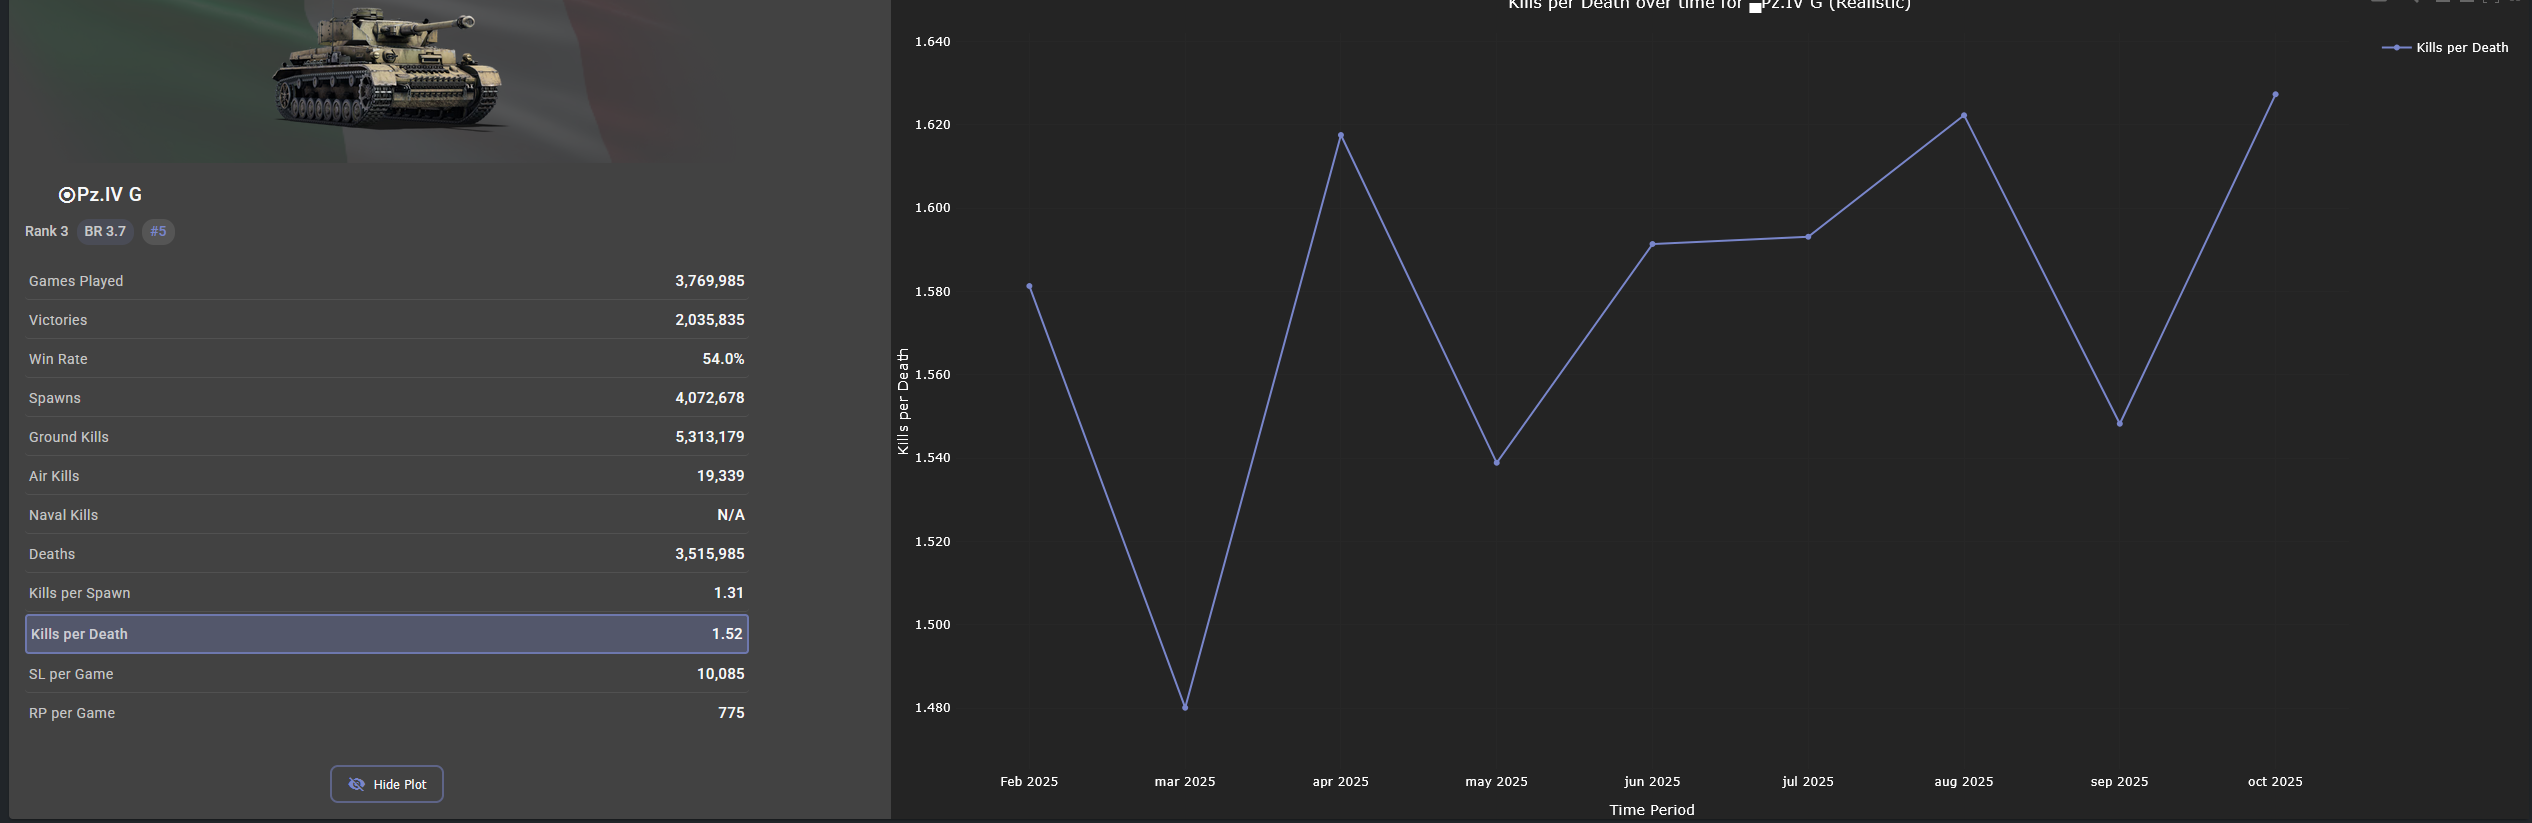Plot the Kills per Spawn row

(386, 593)
